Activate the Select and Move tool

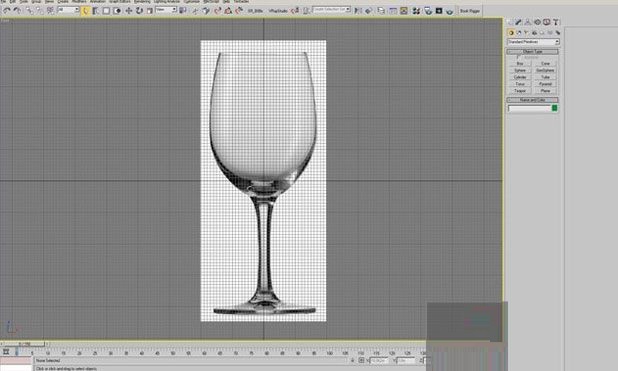click(128, 11)
